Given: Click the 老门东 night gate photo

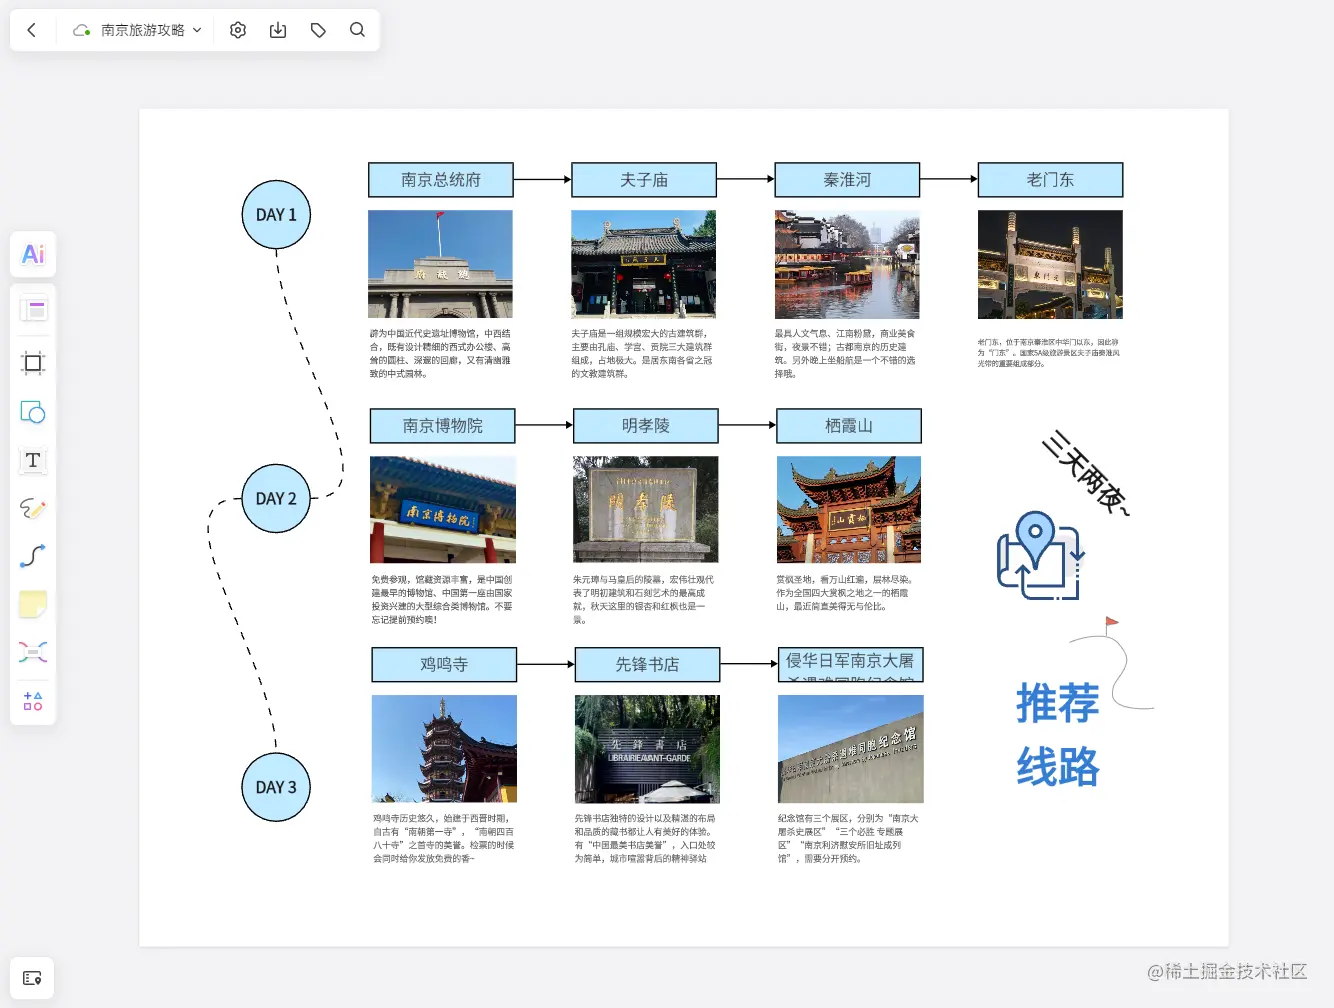Looking at the screenshot, I should pos(1050,264).
